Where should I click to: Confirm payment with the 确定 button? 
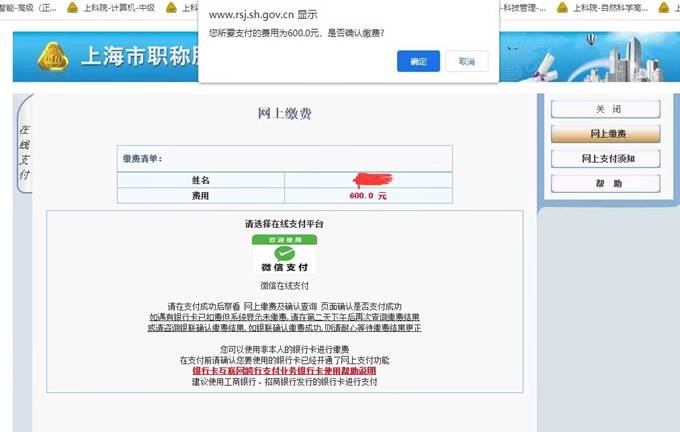click(x=418, y=61)
